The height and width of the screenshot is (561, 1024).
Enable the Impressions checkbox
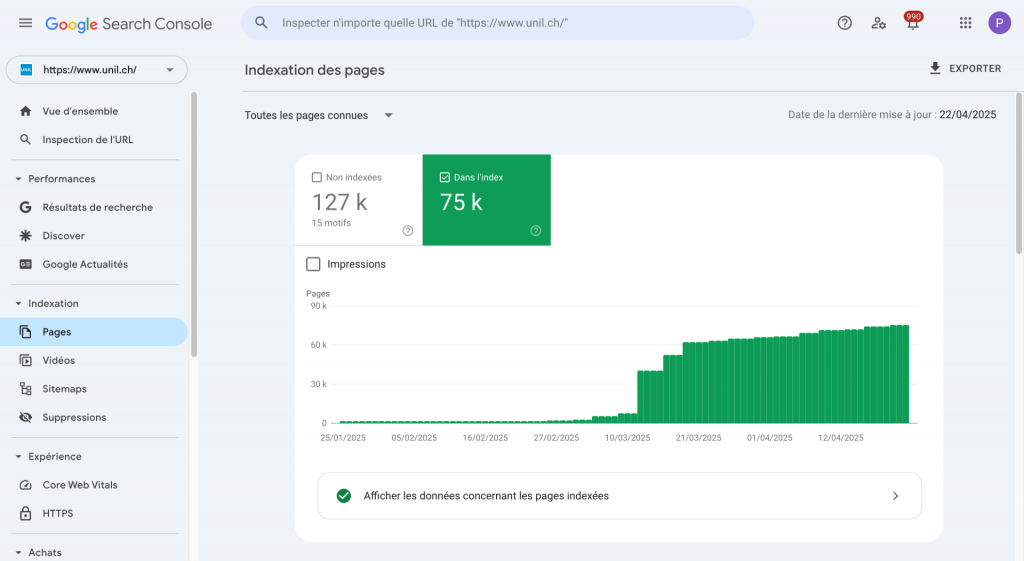point(313,264)
